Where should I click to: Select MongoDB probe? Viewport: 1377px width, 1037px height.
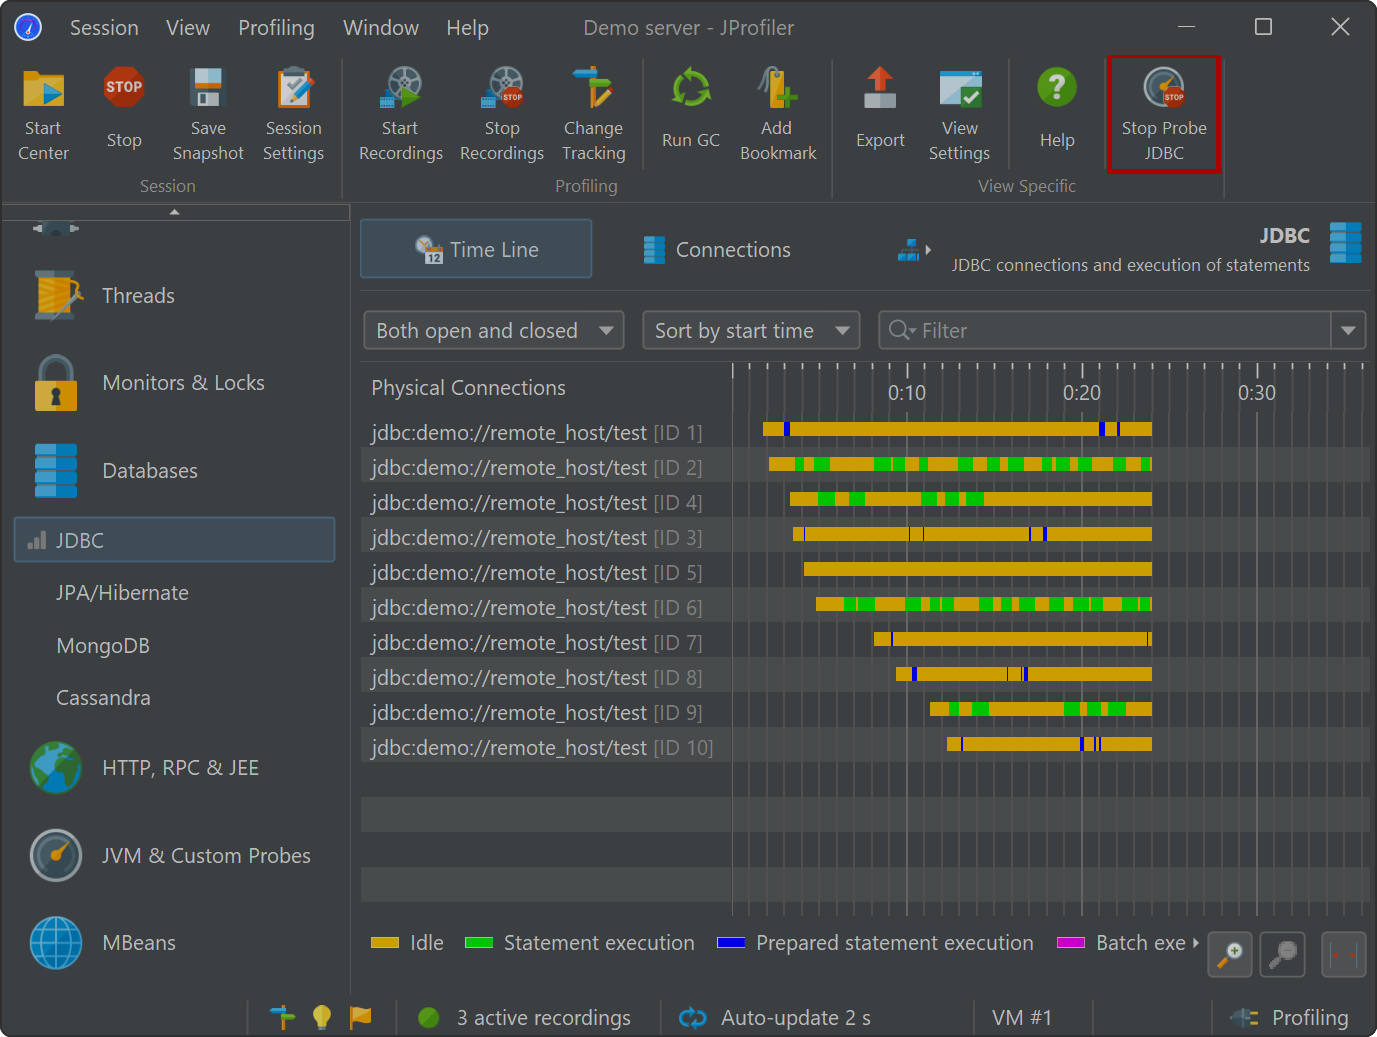pos(103,646)
